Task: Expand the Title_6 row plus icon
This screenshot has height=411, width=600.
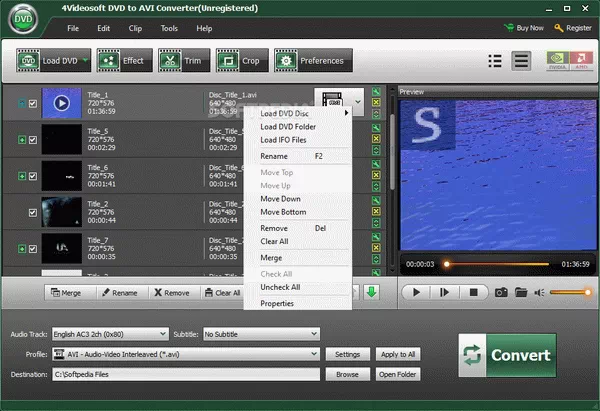Action: [22, 176]
